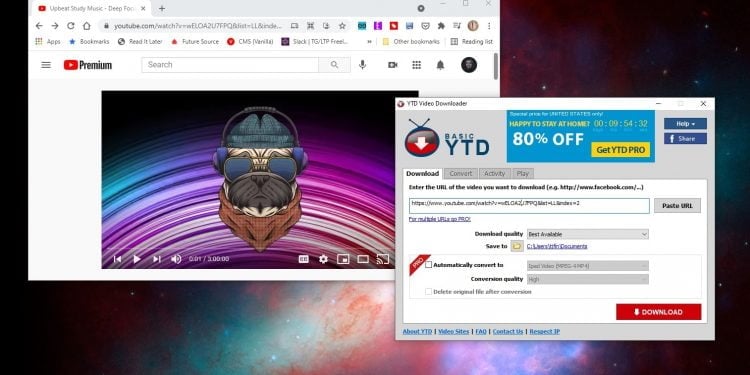This screenshot has height=375, width=750.
Task: Open the Reading list panel
Action: coord(472,42)
